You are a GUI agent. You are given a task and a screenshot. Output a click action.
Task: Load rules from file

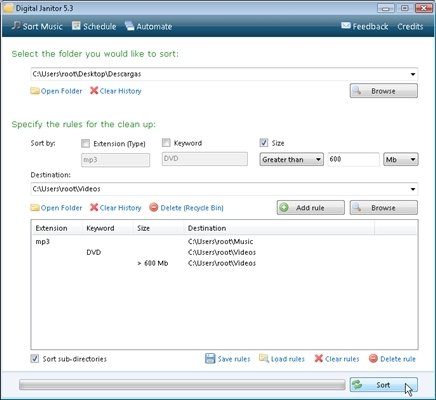282,359
